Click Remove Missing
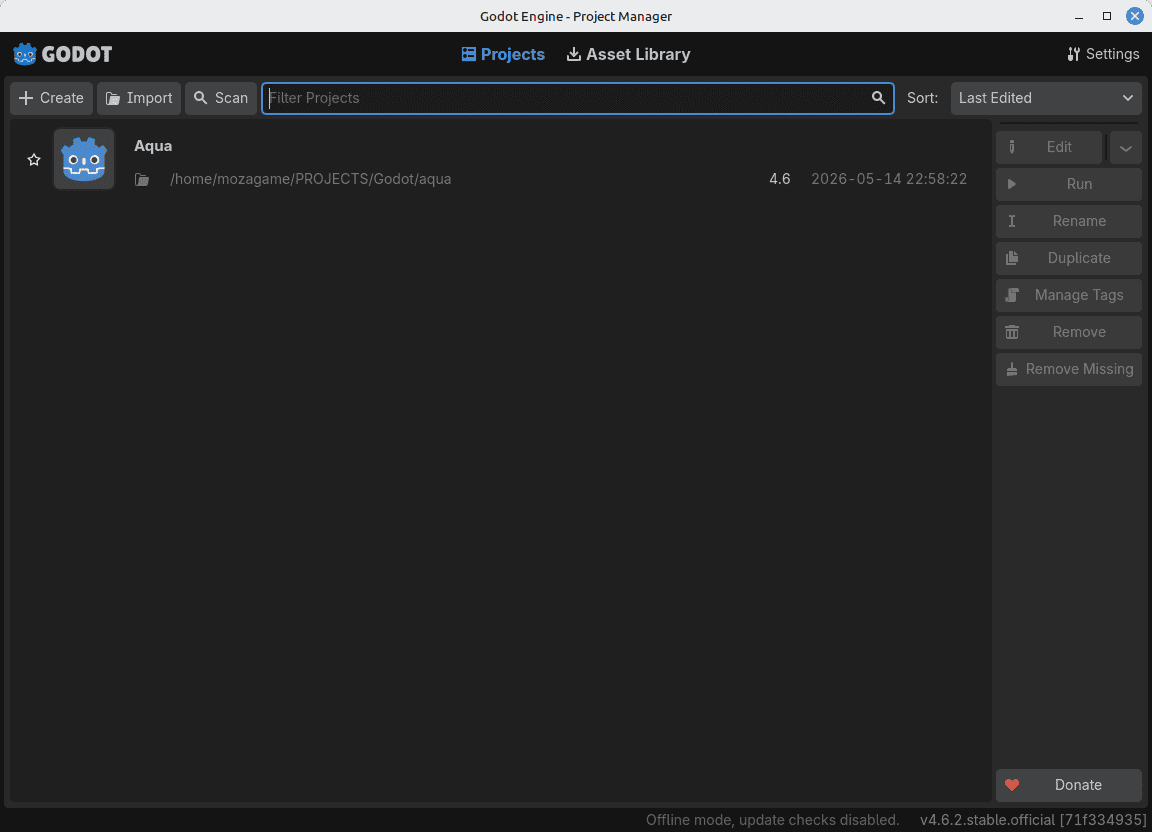1152x832 pixels. [1069, 369]
